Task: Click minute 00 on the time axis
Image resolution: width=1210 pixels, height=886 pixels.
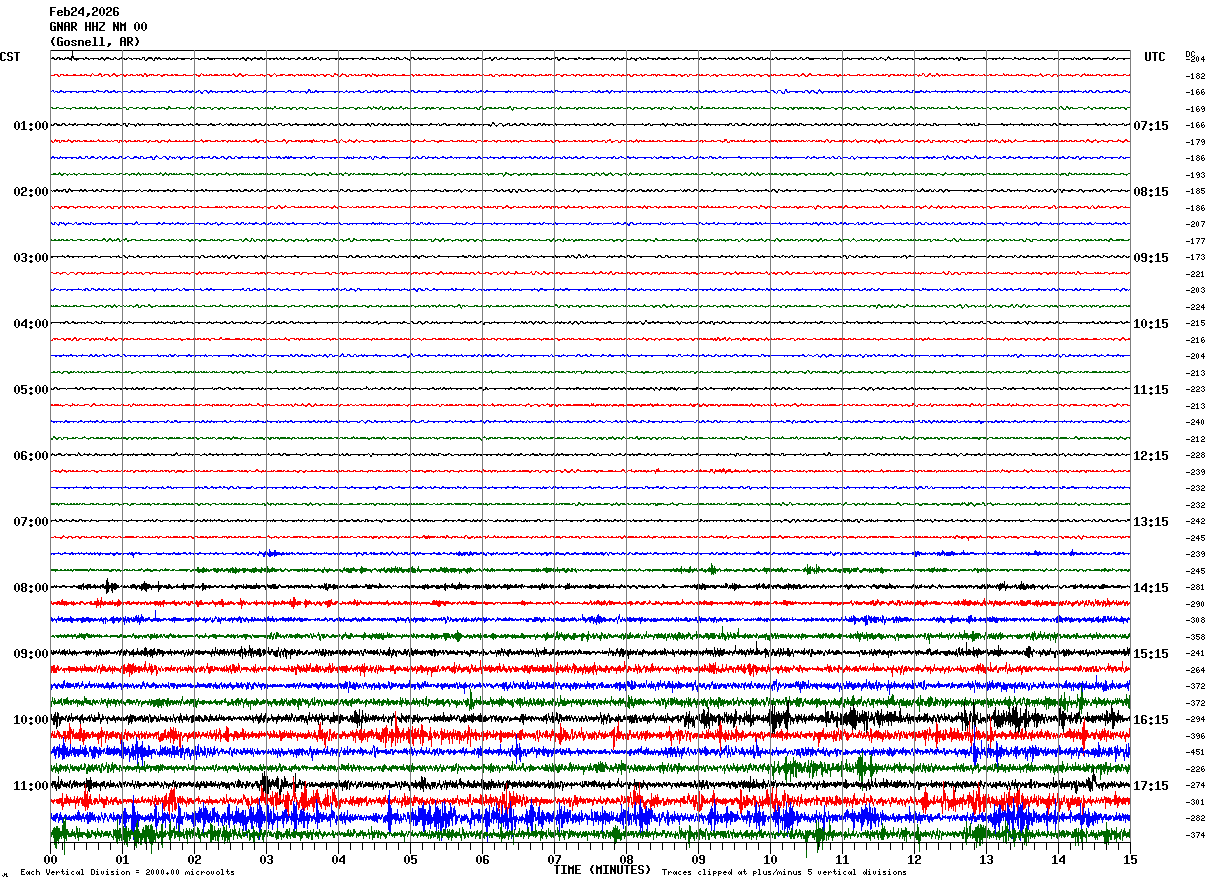Action: tap(50, 859)
